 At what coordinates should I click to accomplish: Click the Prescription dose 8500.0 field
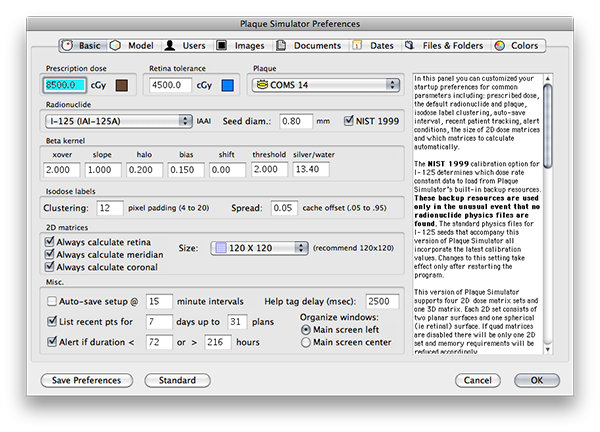click(x=64, y=85)
